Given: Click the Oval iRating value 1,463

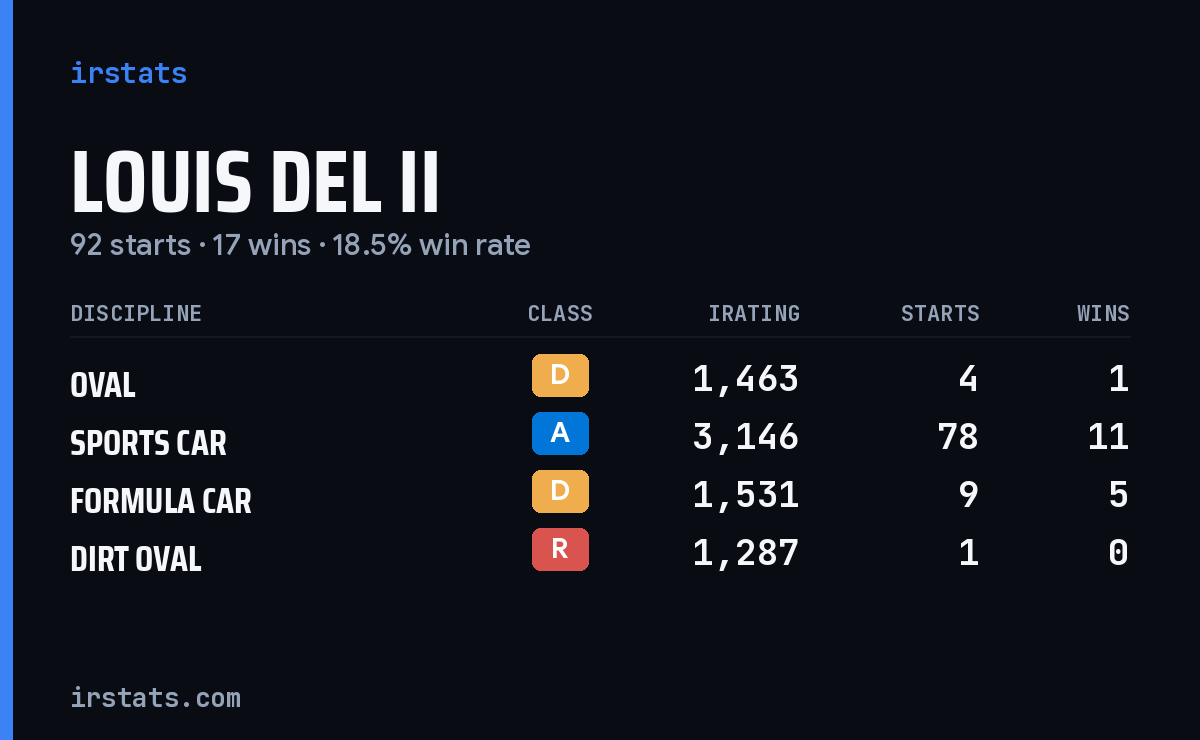Looking at the screenshot, I should pos(746,379).
